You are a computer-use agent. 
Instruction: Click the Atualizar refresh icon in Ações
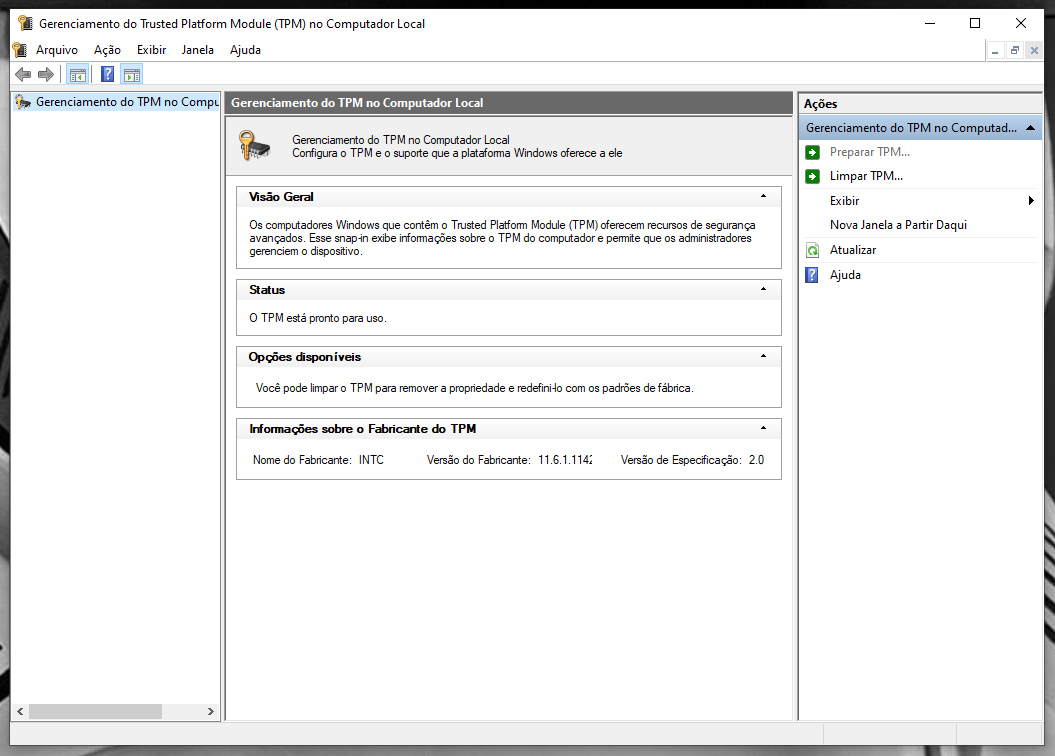[x=812, y=250]
